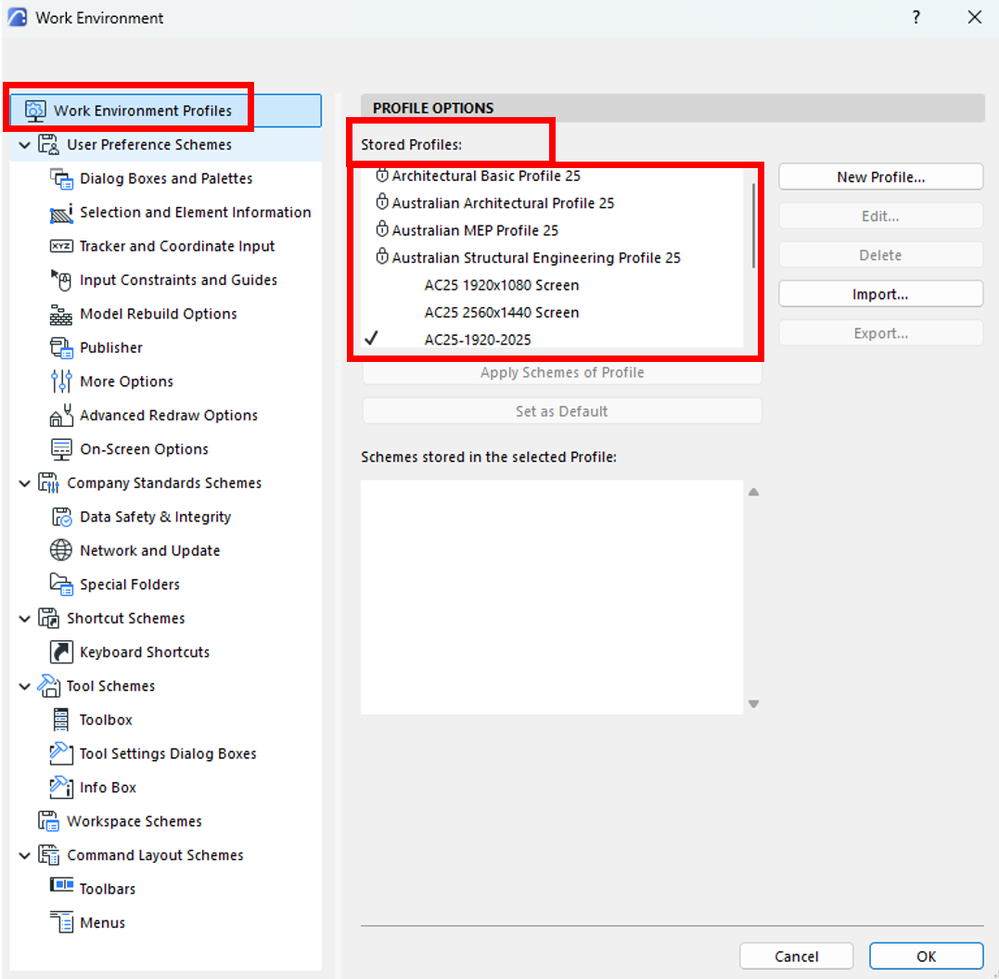Click the schemes list down arrow
The image size is (999, 979).
coord(754,704)
